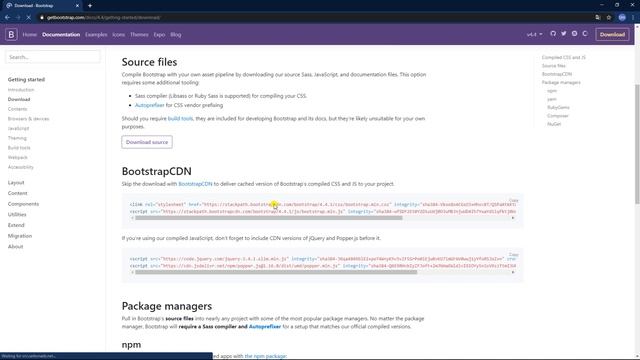Open the Icons nav item

(x=118, y=35)
